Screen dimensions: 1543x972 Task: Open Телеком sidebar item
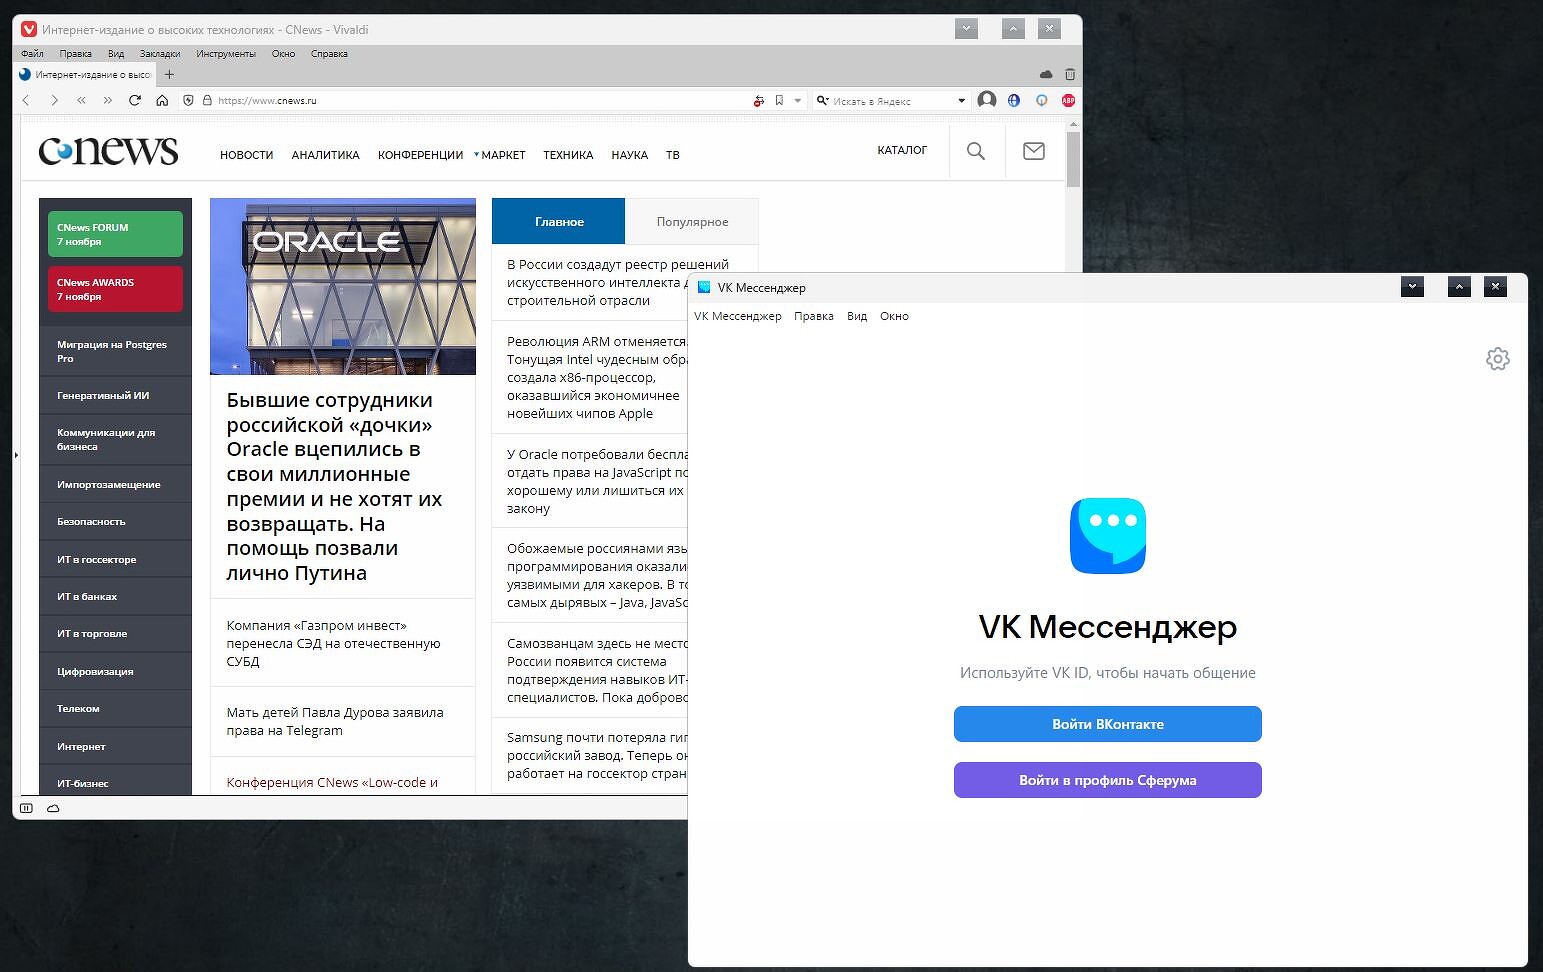[115, 708]
